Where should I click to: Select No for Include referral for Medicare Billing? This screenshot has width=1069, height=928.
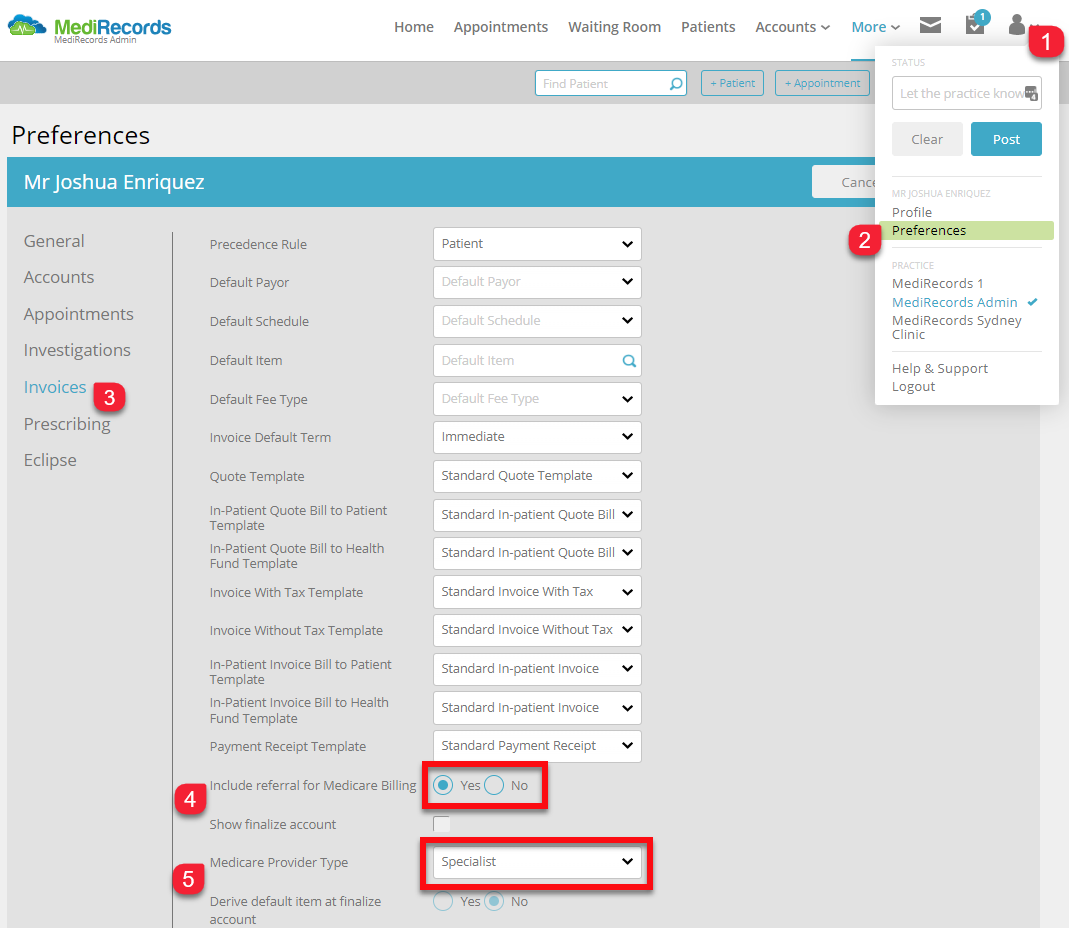(494, 785)
